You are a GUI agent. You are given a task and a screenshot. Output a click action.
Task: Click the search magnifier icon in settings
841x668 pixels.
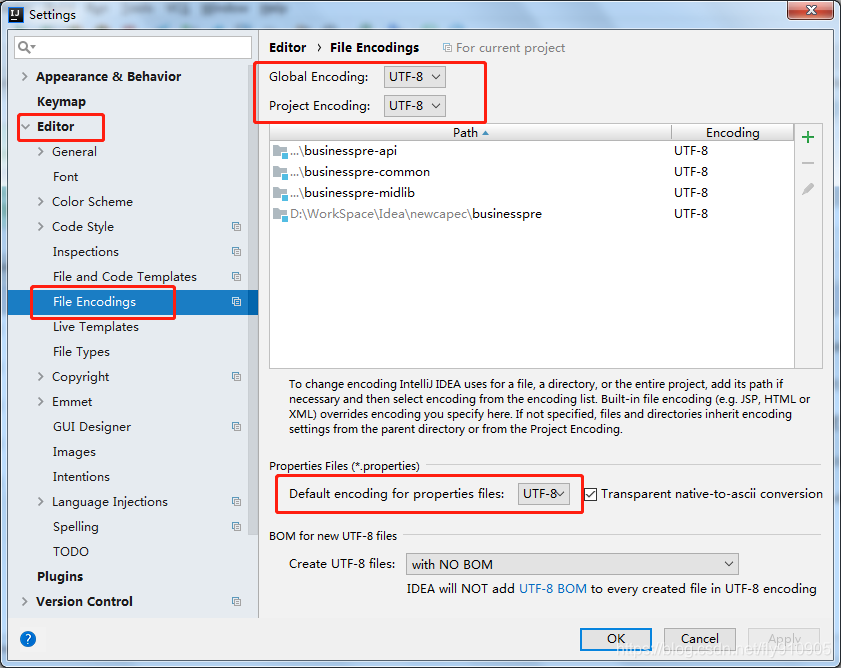26,47
